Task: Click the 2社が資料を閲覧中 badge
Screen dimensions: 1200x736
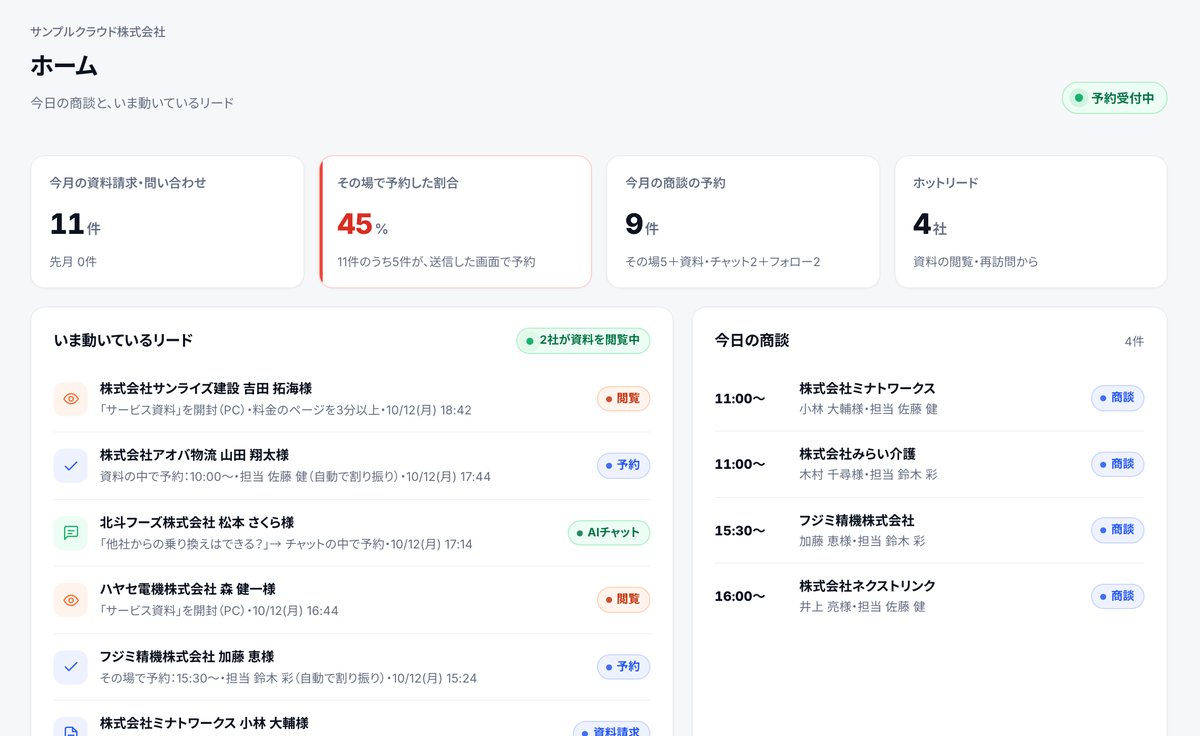Action: [583, 341]
